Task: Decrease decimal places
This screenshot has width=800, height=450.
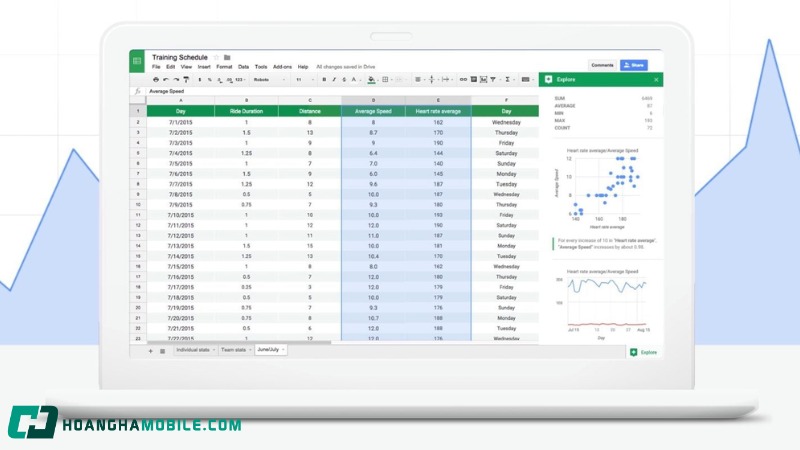Action: tap(219, 80)
